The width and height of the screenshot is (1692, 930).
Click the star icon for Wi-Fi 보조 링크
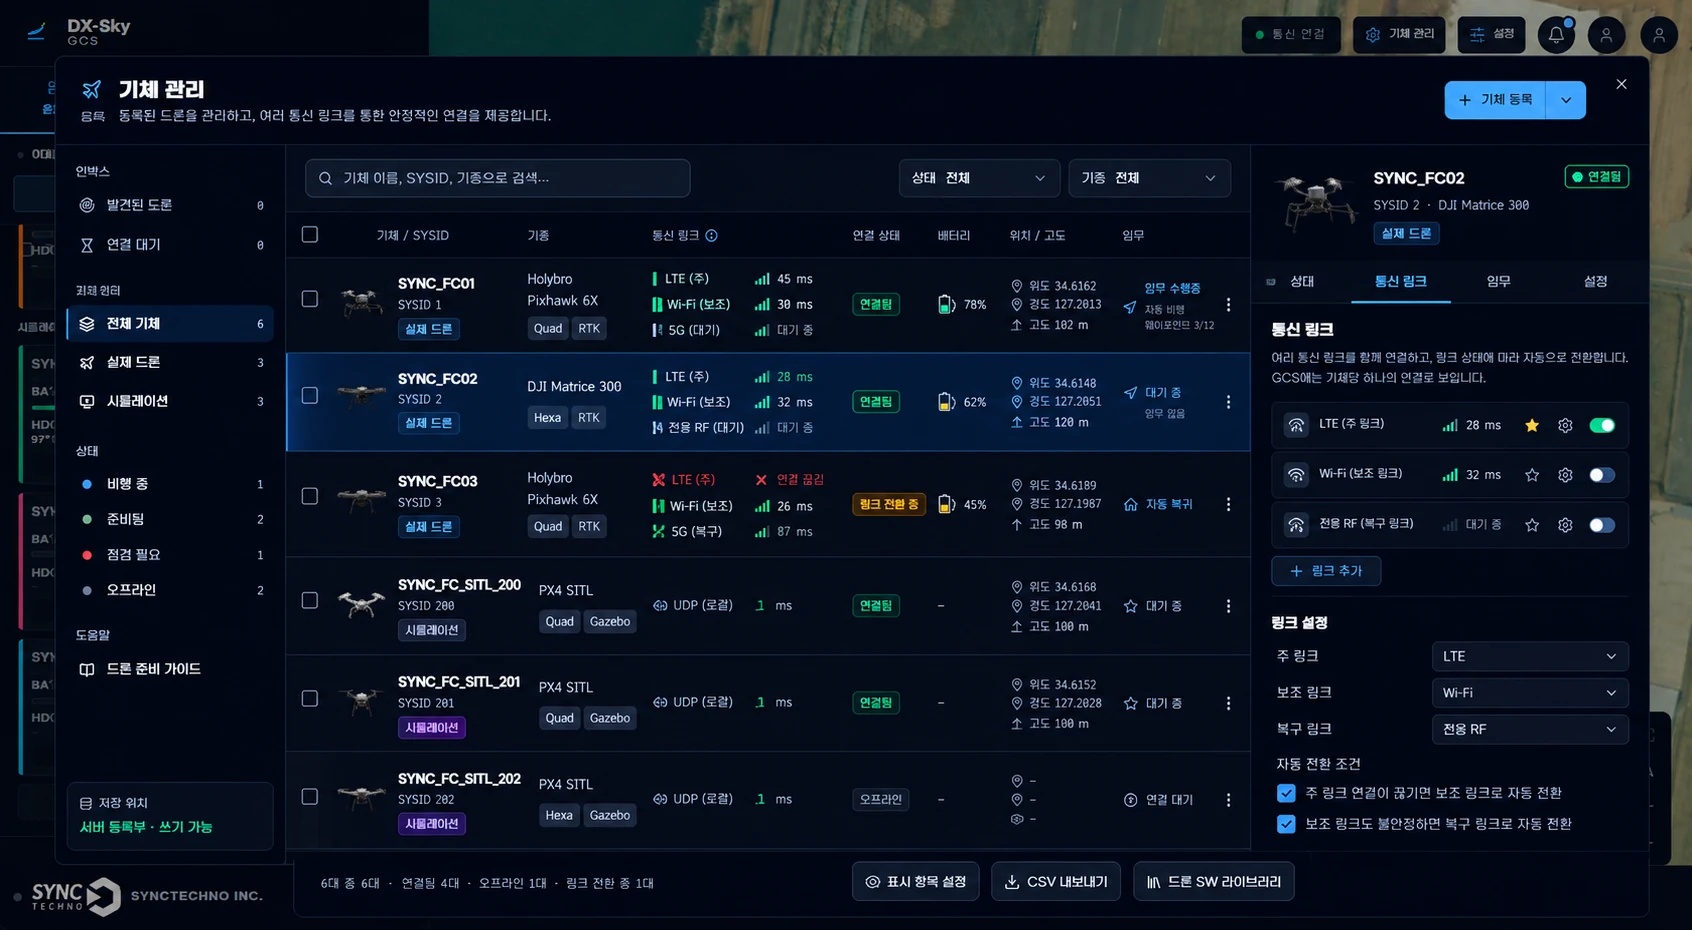[1532, 475]
